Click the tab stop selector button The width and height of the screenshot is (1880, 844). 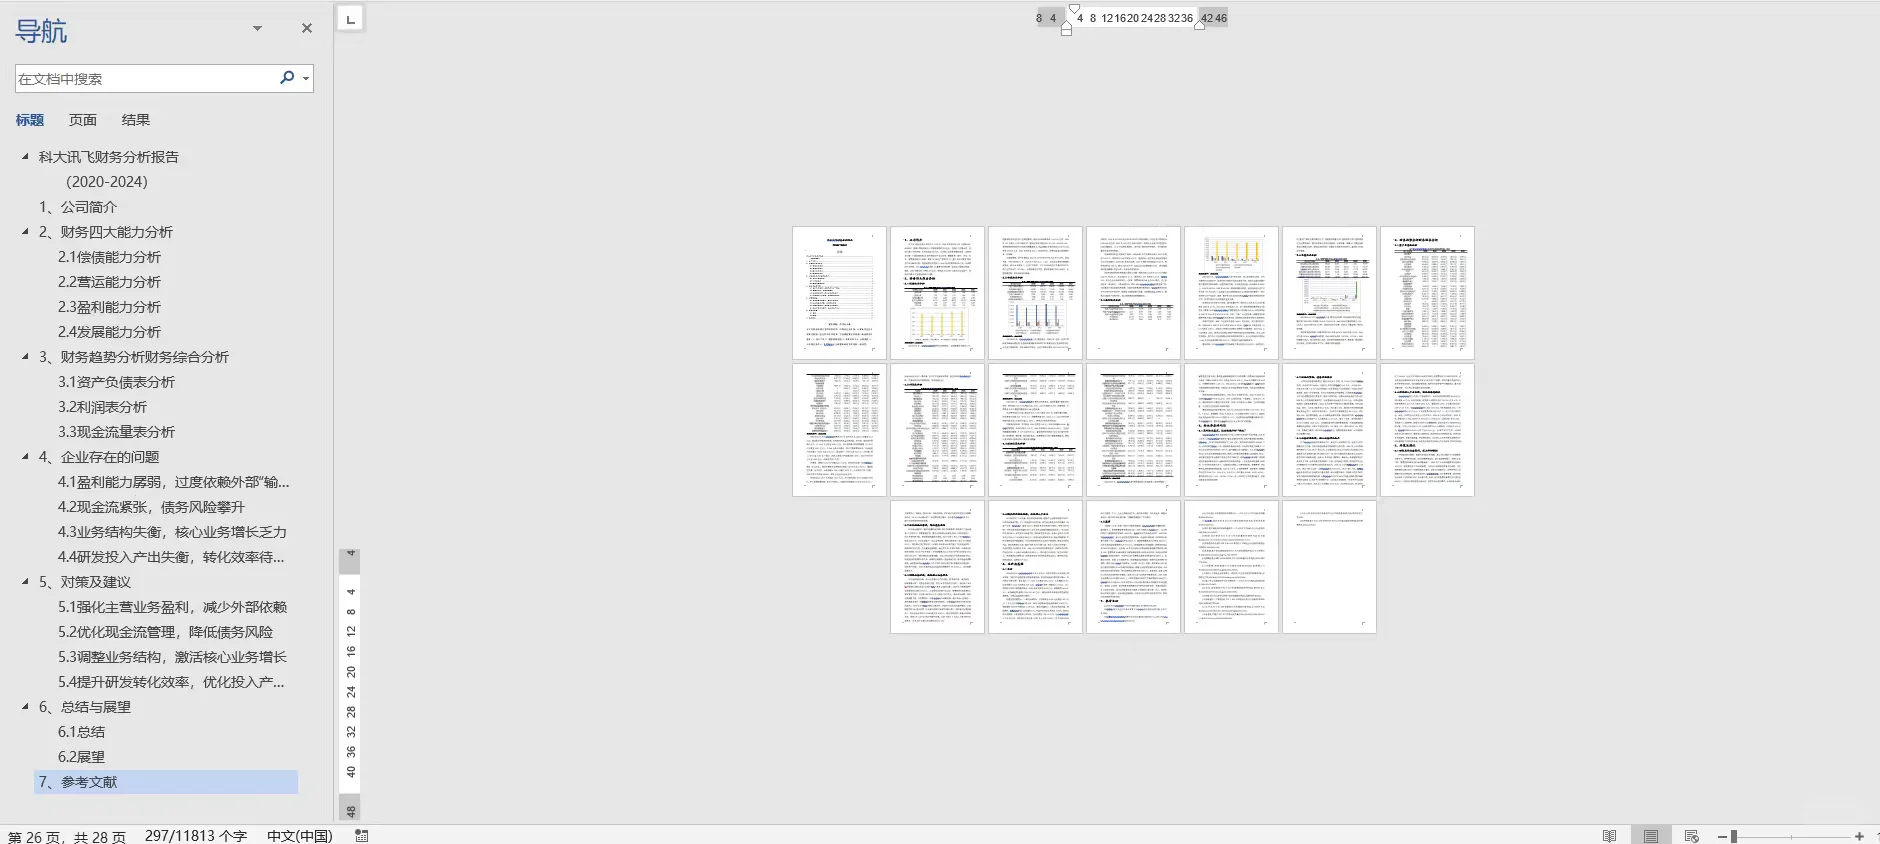click(x=350, y=18)
